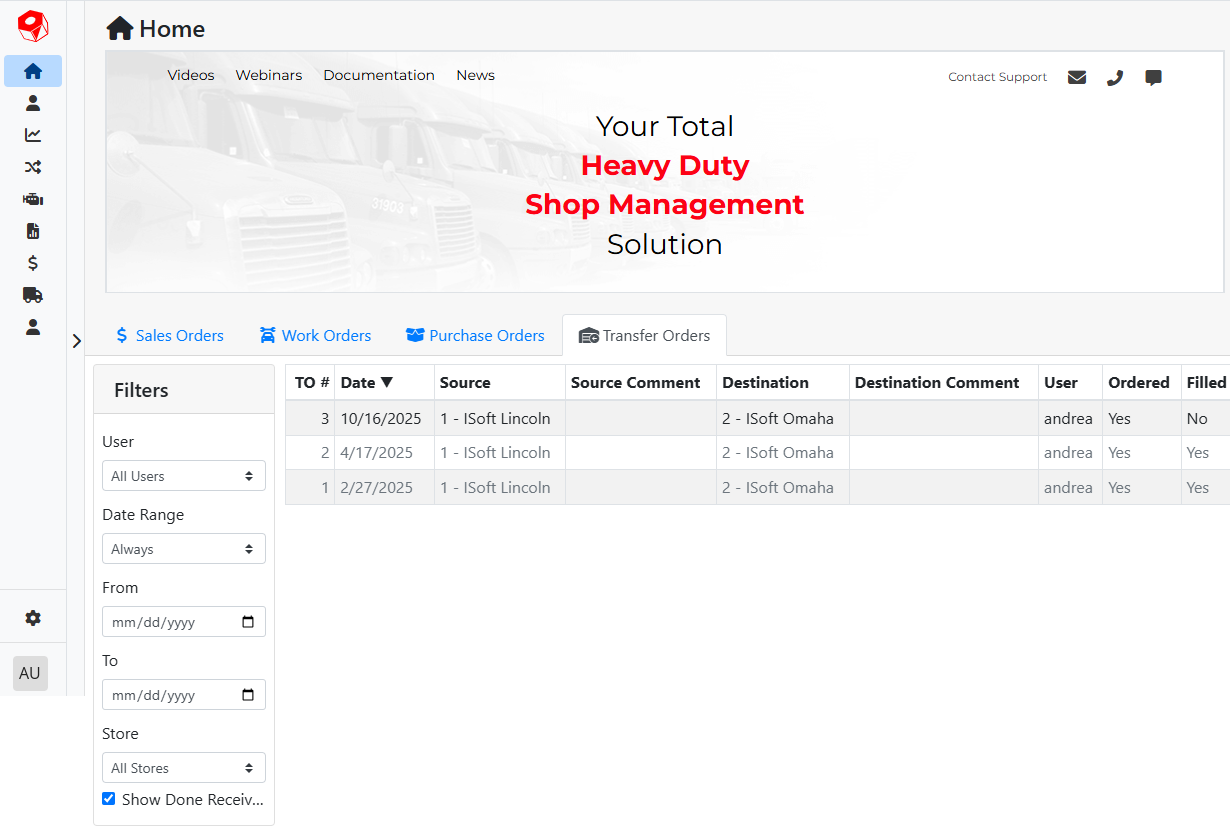Click the shuffle arrows sidebar icon
Image resolution: width=1230 pixels, height=834 pixels.
coord(33,167)
